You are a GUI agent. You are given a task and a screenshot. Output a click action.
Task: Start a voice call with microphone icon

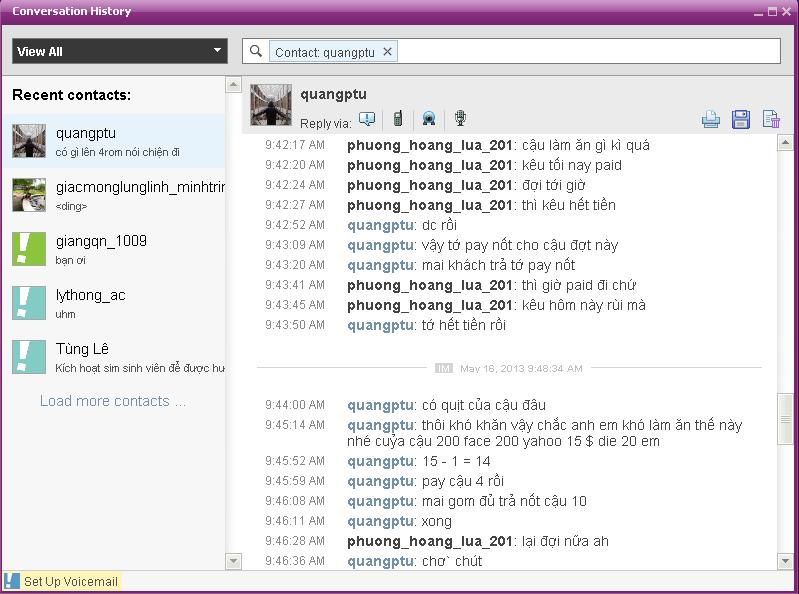(460, 118)
